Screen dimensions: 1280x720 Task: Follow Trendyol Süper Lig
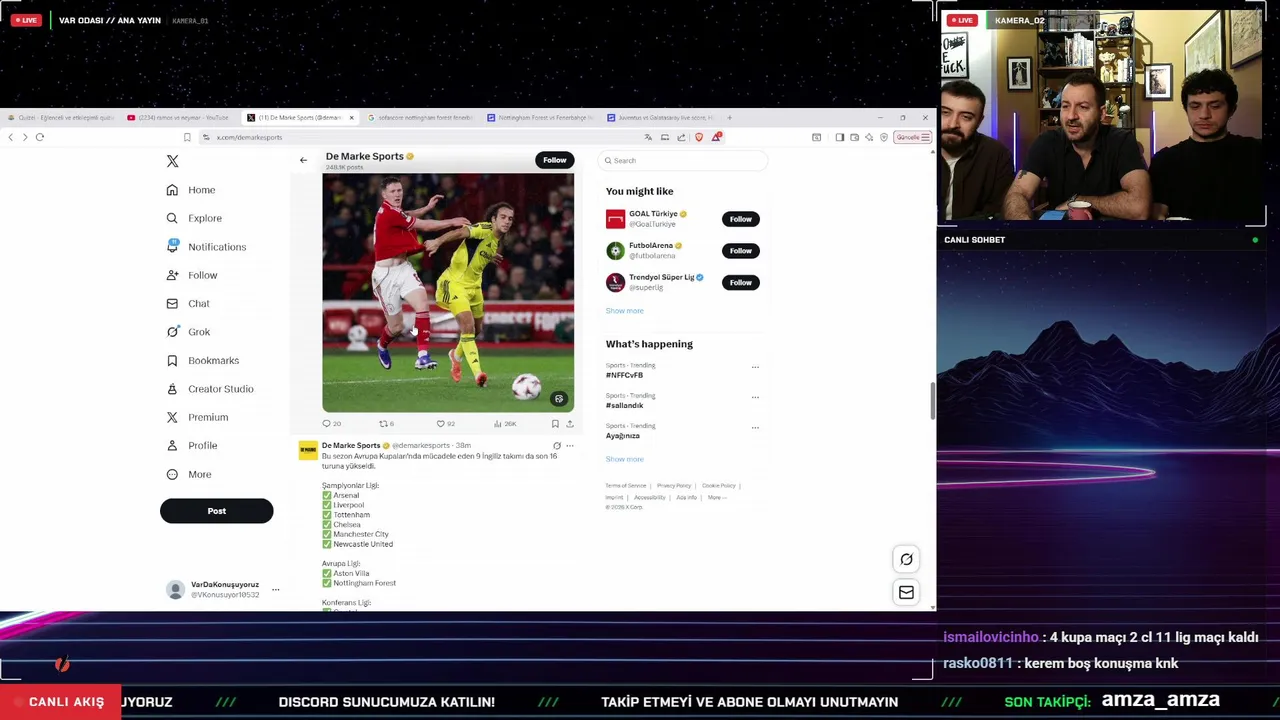[740, 283]
